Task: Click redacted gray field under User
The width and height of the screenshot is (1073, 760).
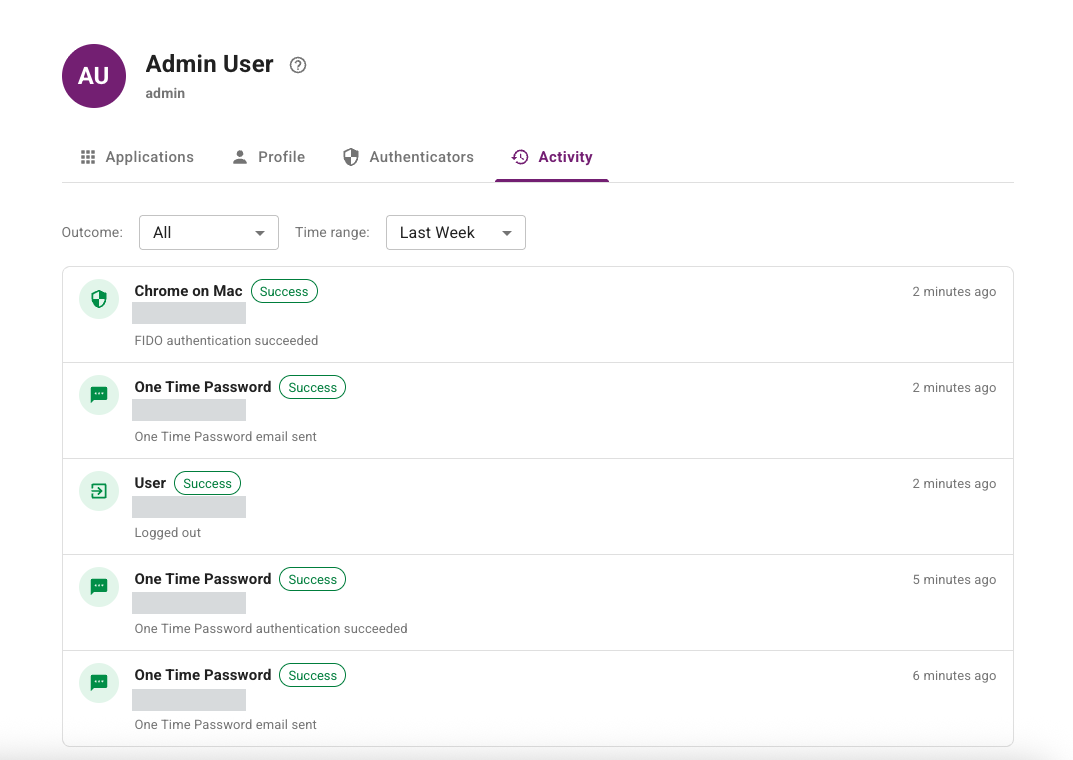Action: (189, 507)
